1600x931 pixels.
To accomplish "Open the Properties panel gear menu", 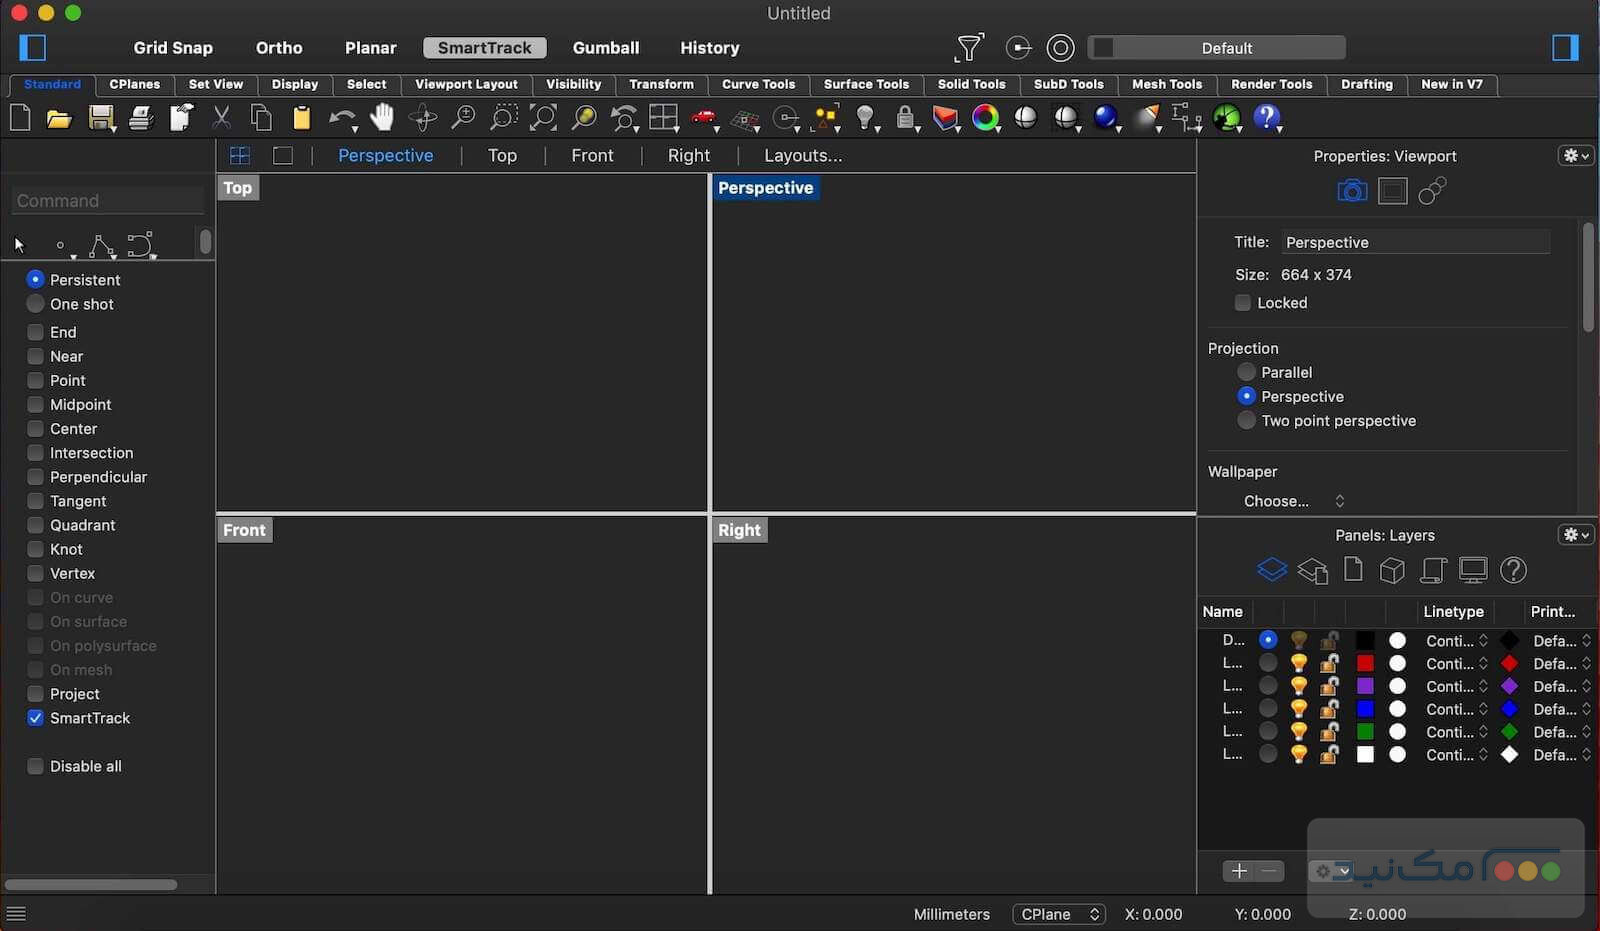I will pos(1575,156).
